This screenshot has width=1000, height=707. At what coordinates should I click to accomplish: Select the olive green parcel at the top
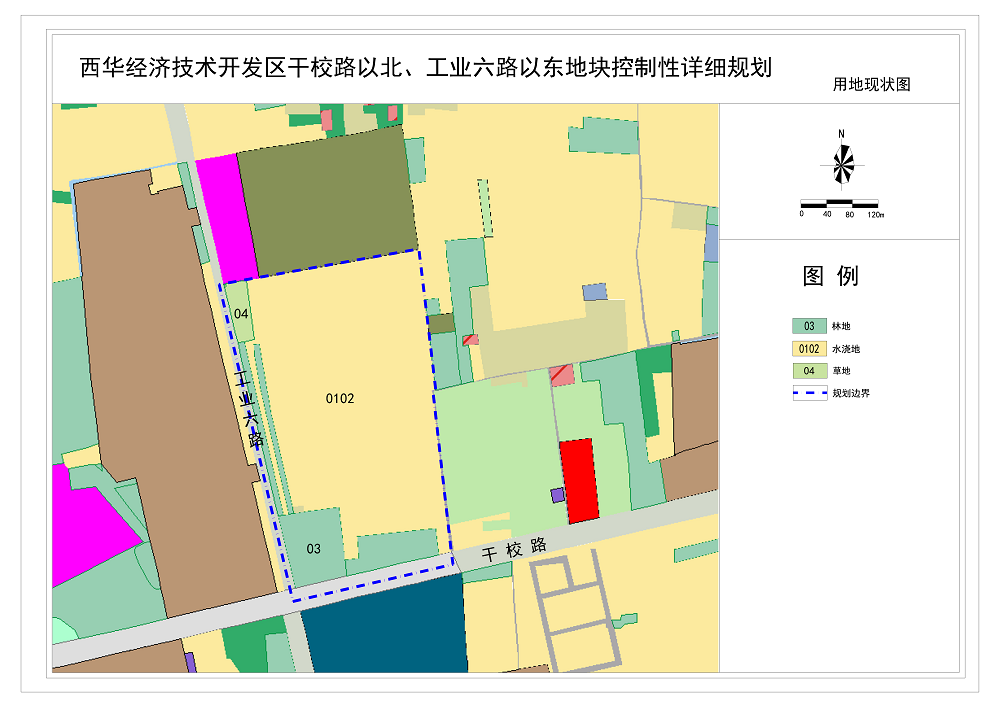[325, 200]
